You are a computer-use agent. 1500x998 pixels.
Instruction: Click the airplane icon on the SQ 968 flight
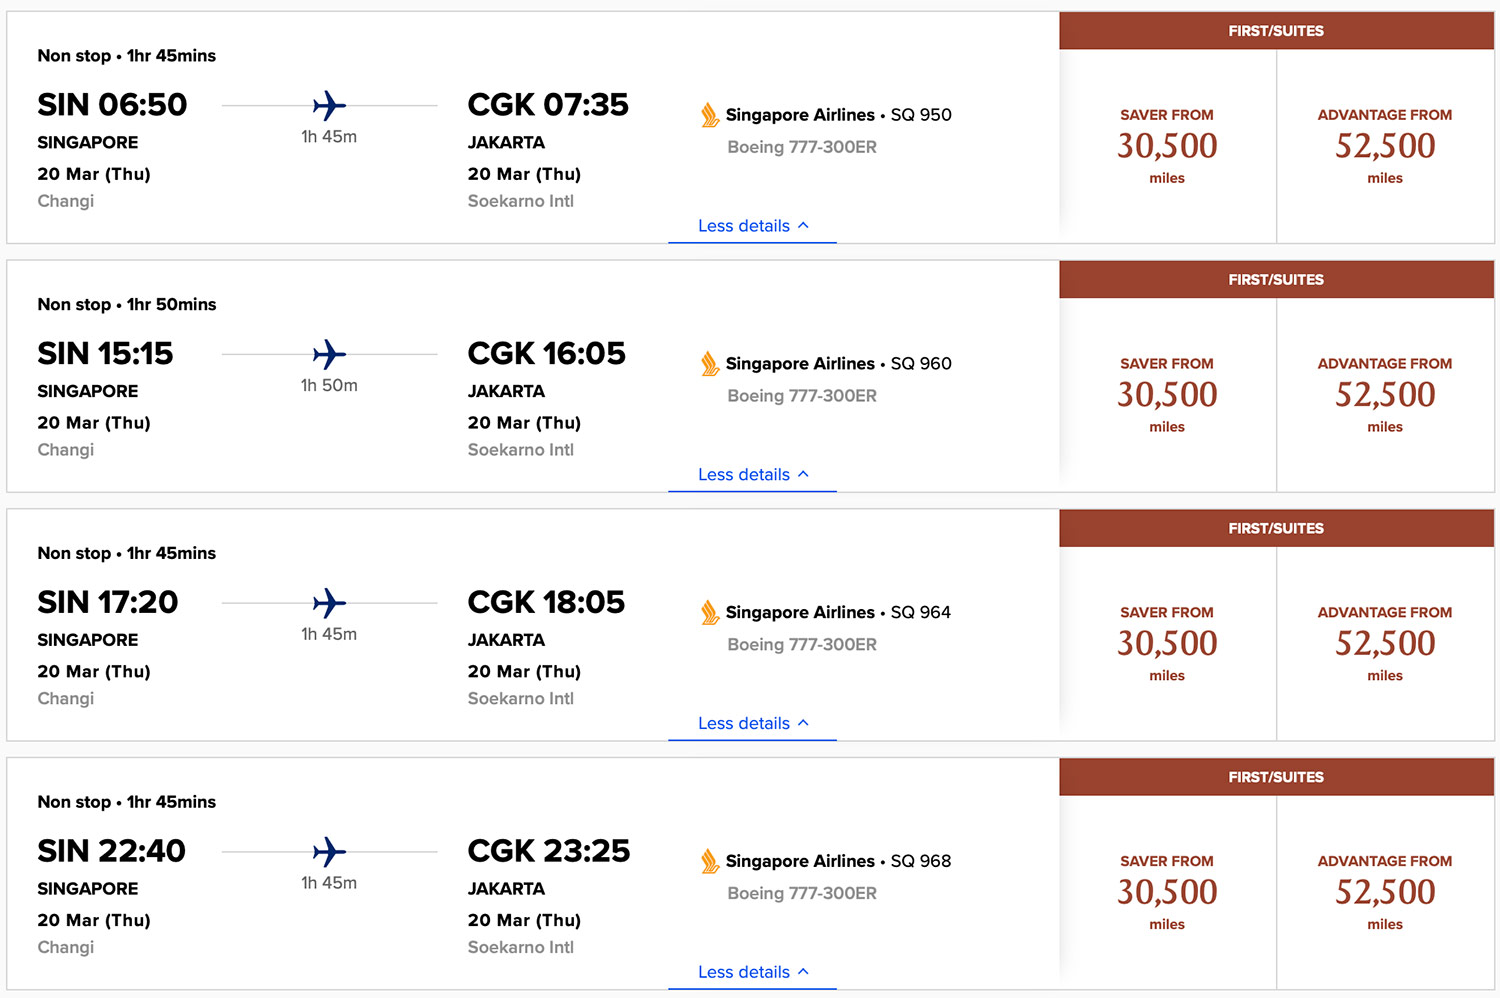click(329, 852)
